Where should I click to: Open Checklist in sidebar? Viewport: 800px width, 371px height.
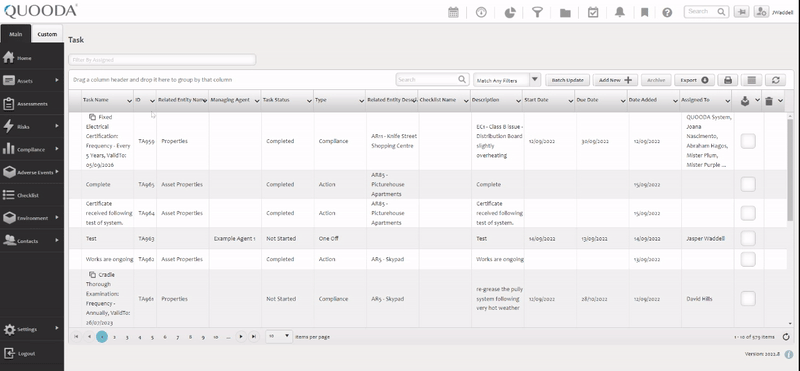[32, 195]
